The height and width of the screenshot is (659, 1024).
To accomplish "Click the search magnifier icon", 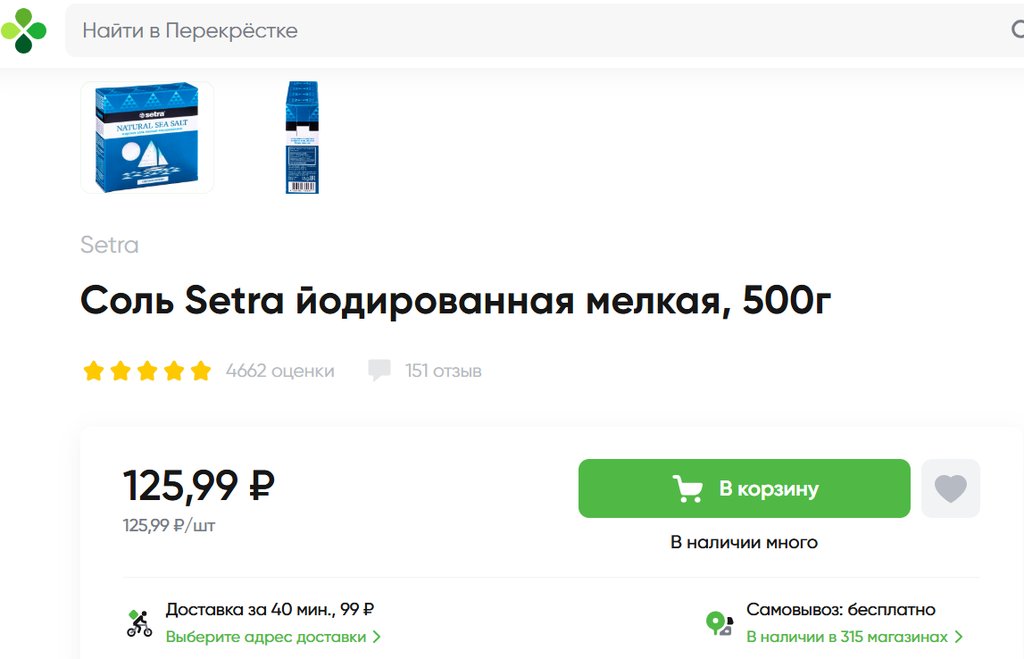I will pos(1017,30).
